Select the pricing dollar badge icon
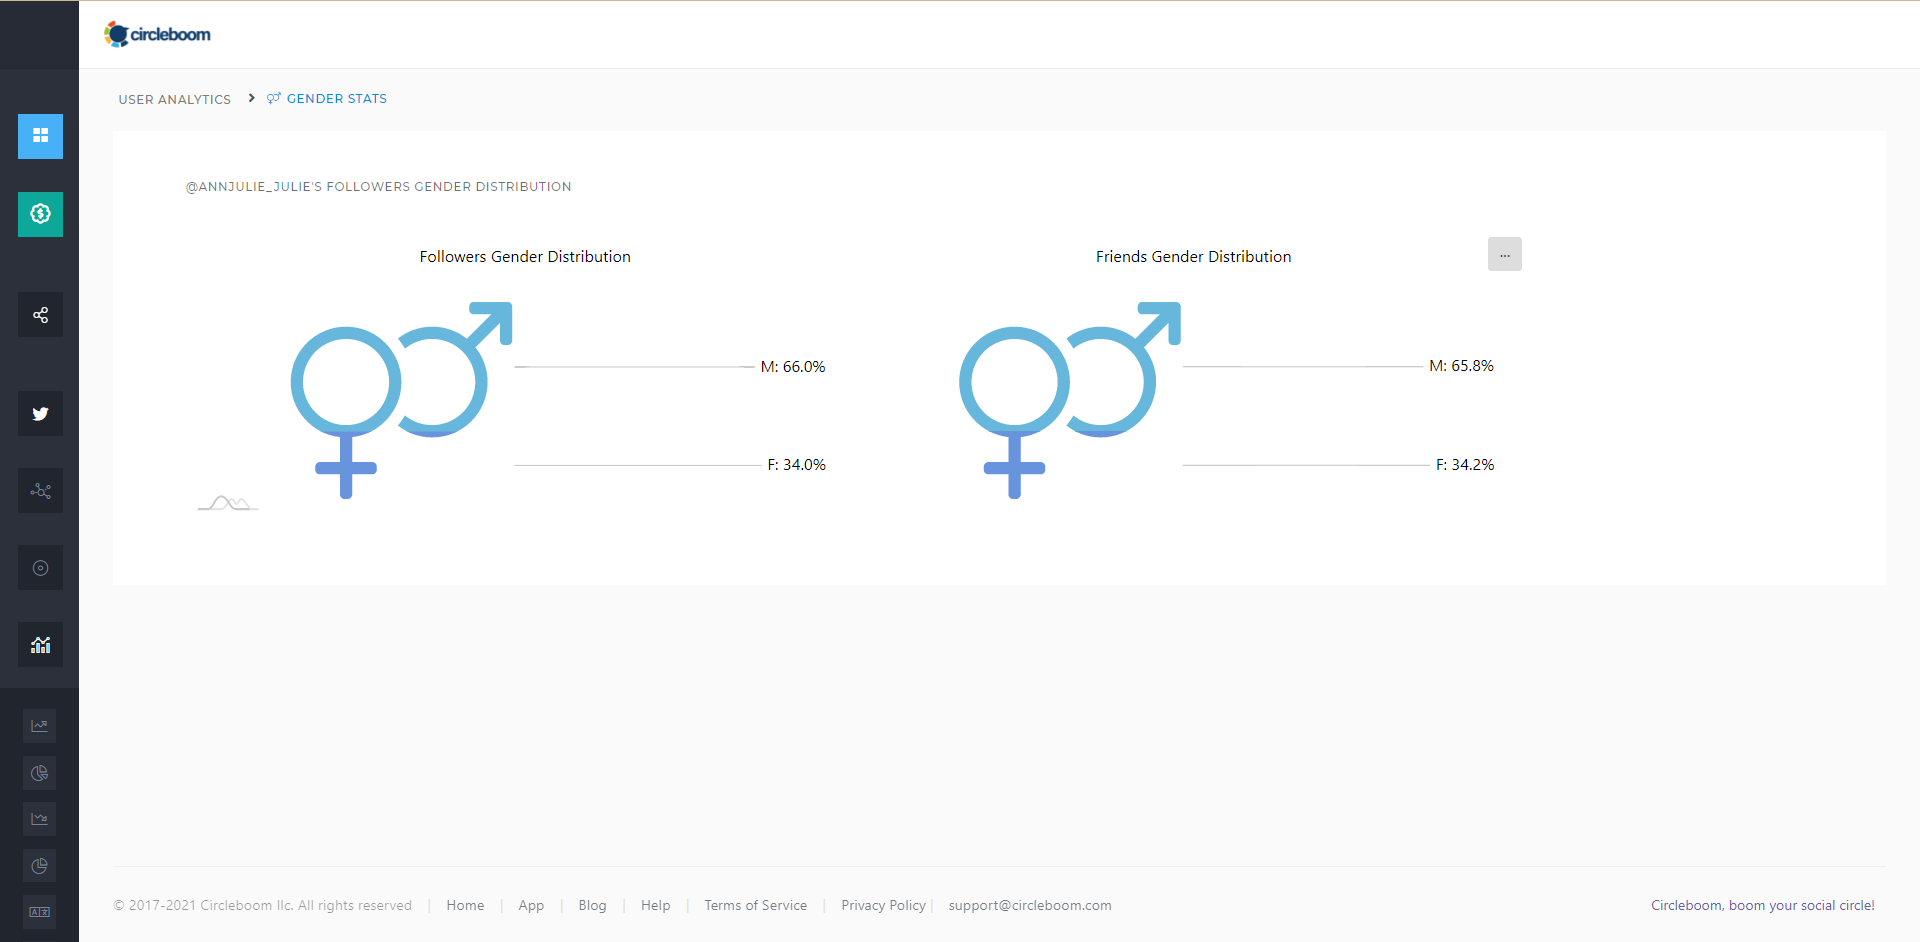Image resolution: width=1920 pixels, height=942 pixels. tap(40, 214)
